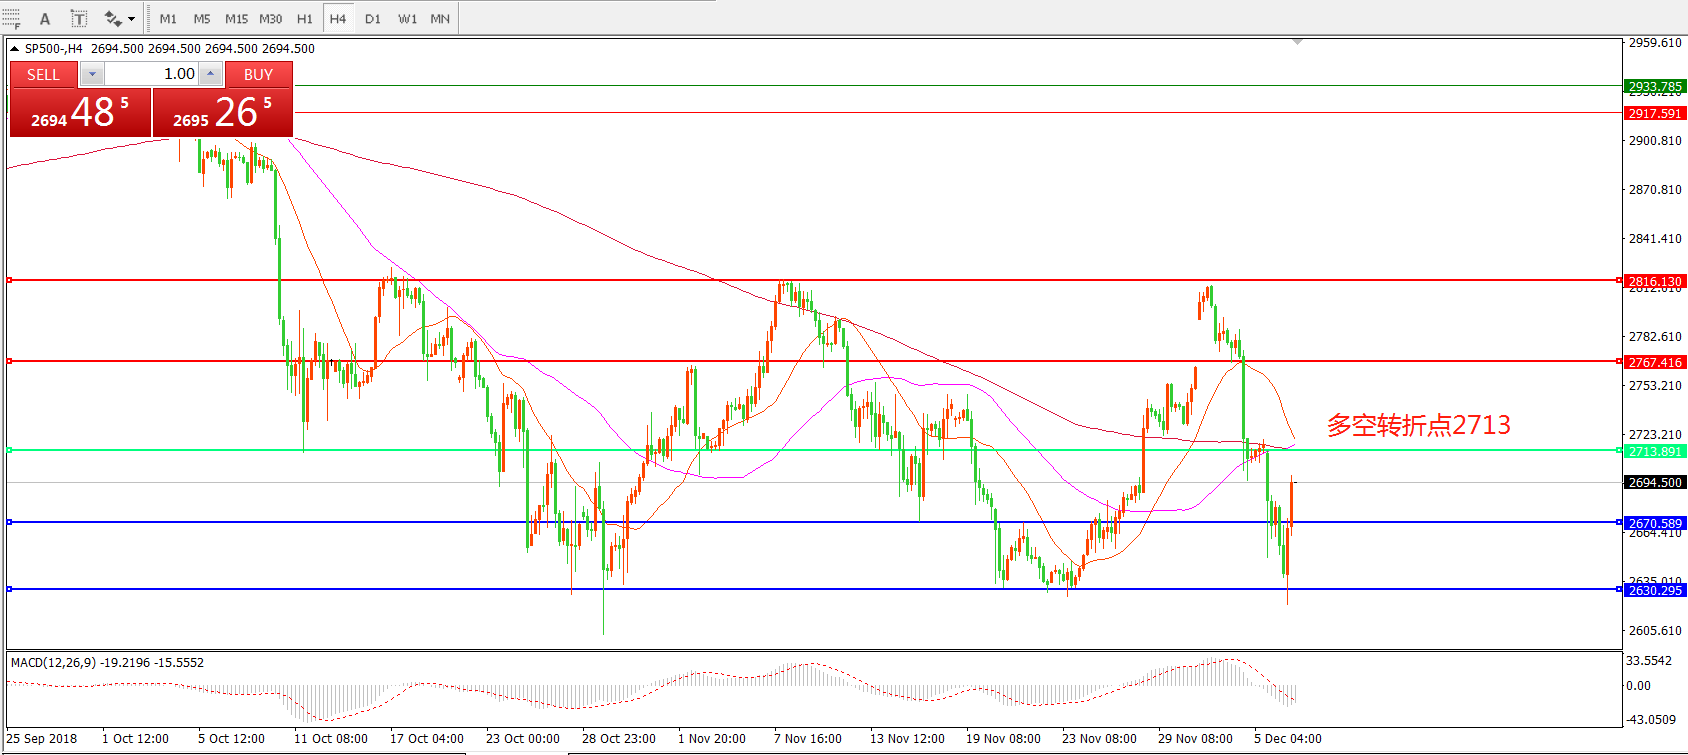Increase the lot volume with up arrow
Image resolution: width=1688 pixels, height=755 pixels.
tap(211, 74)
